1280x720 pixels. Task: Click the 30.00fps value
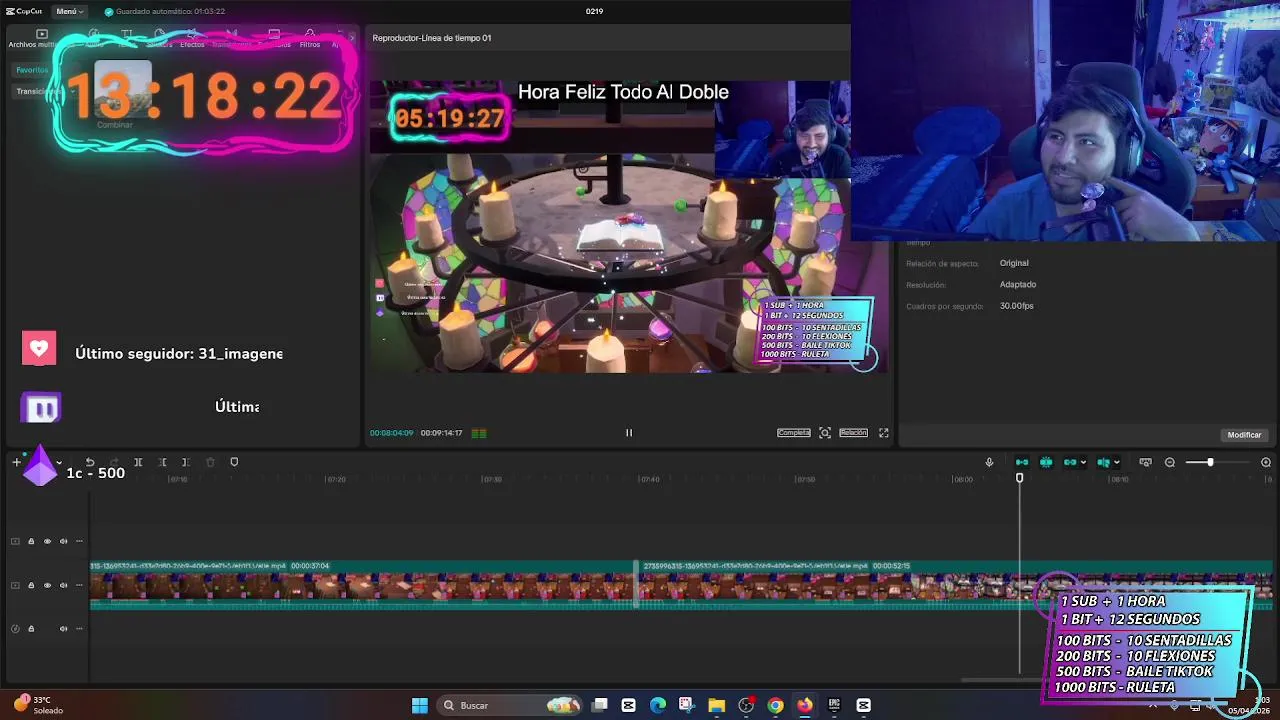[1017, 306]
